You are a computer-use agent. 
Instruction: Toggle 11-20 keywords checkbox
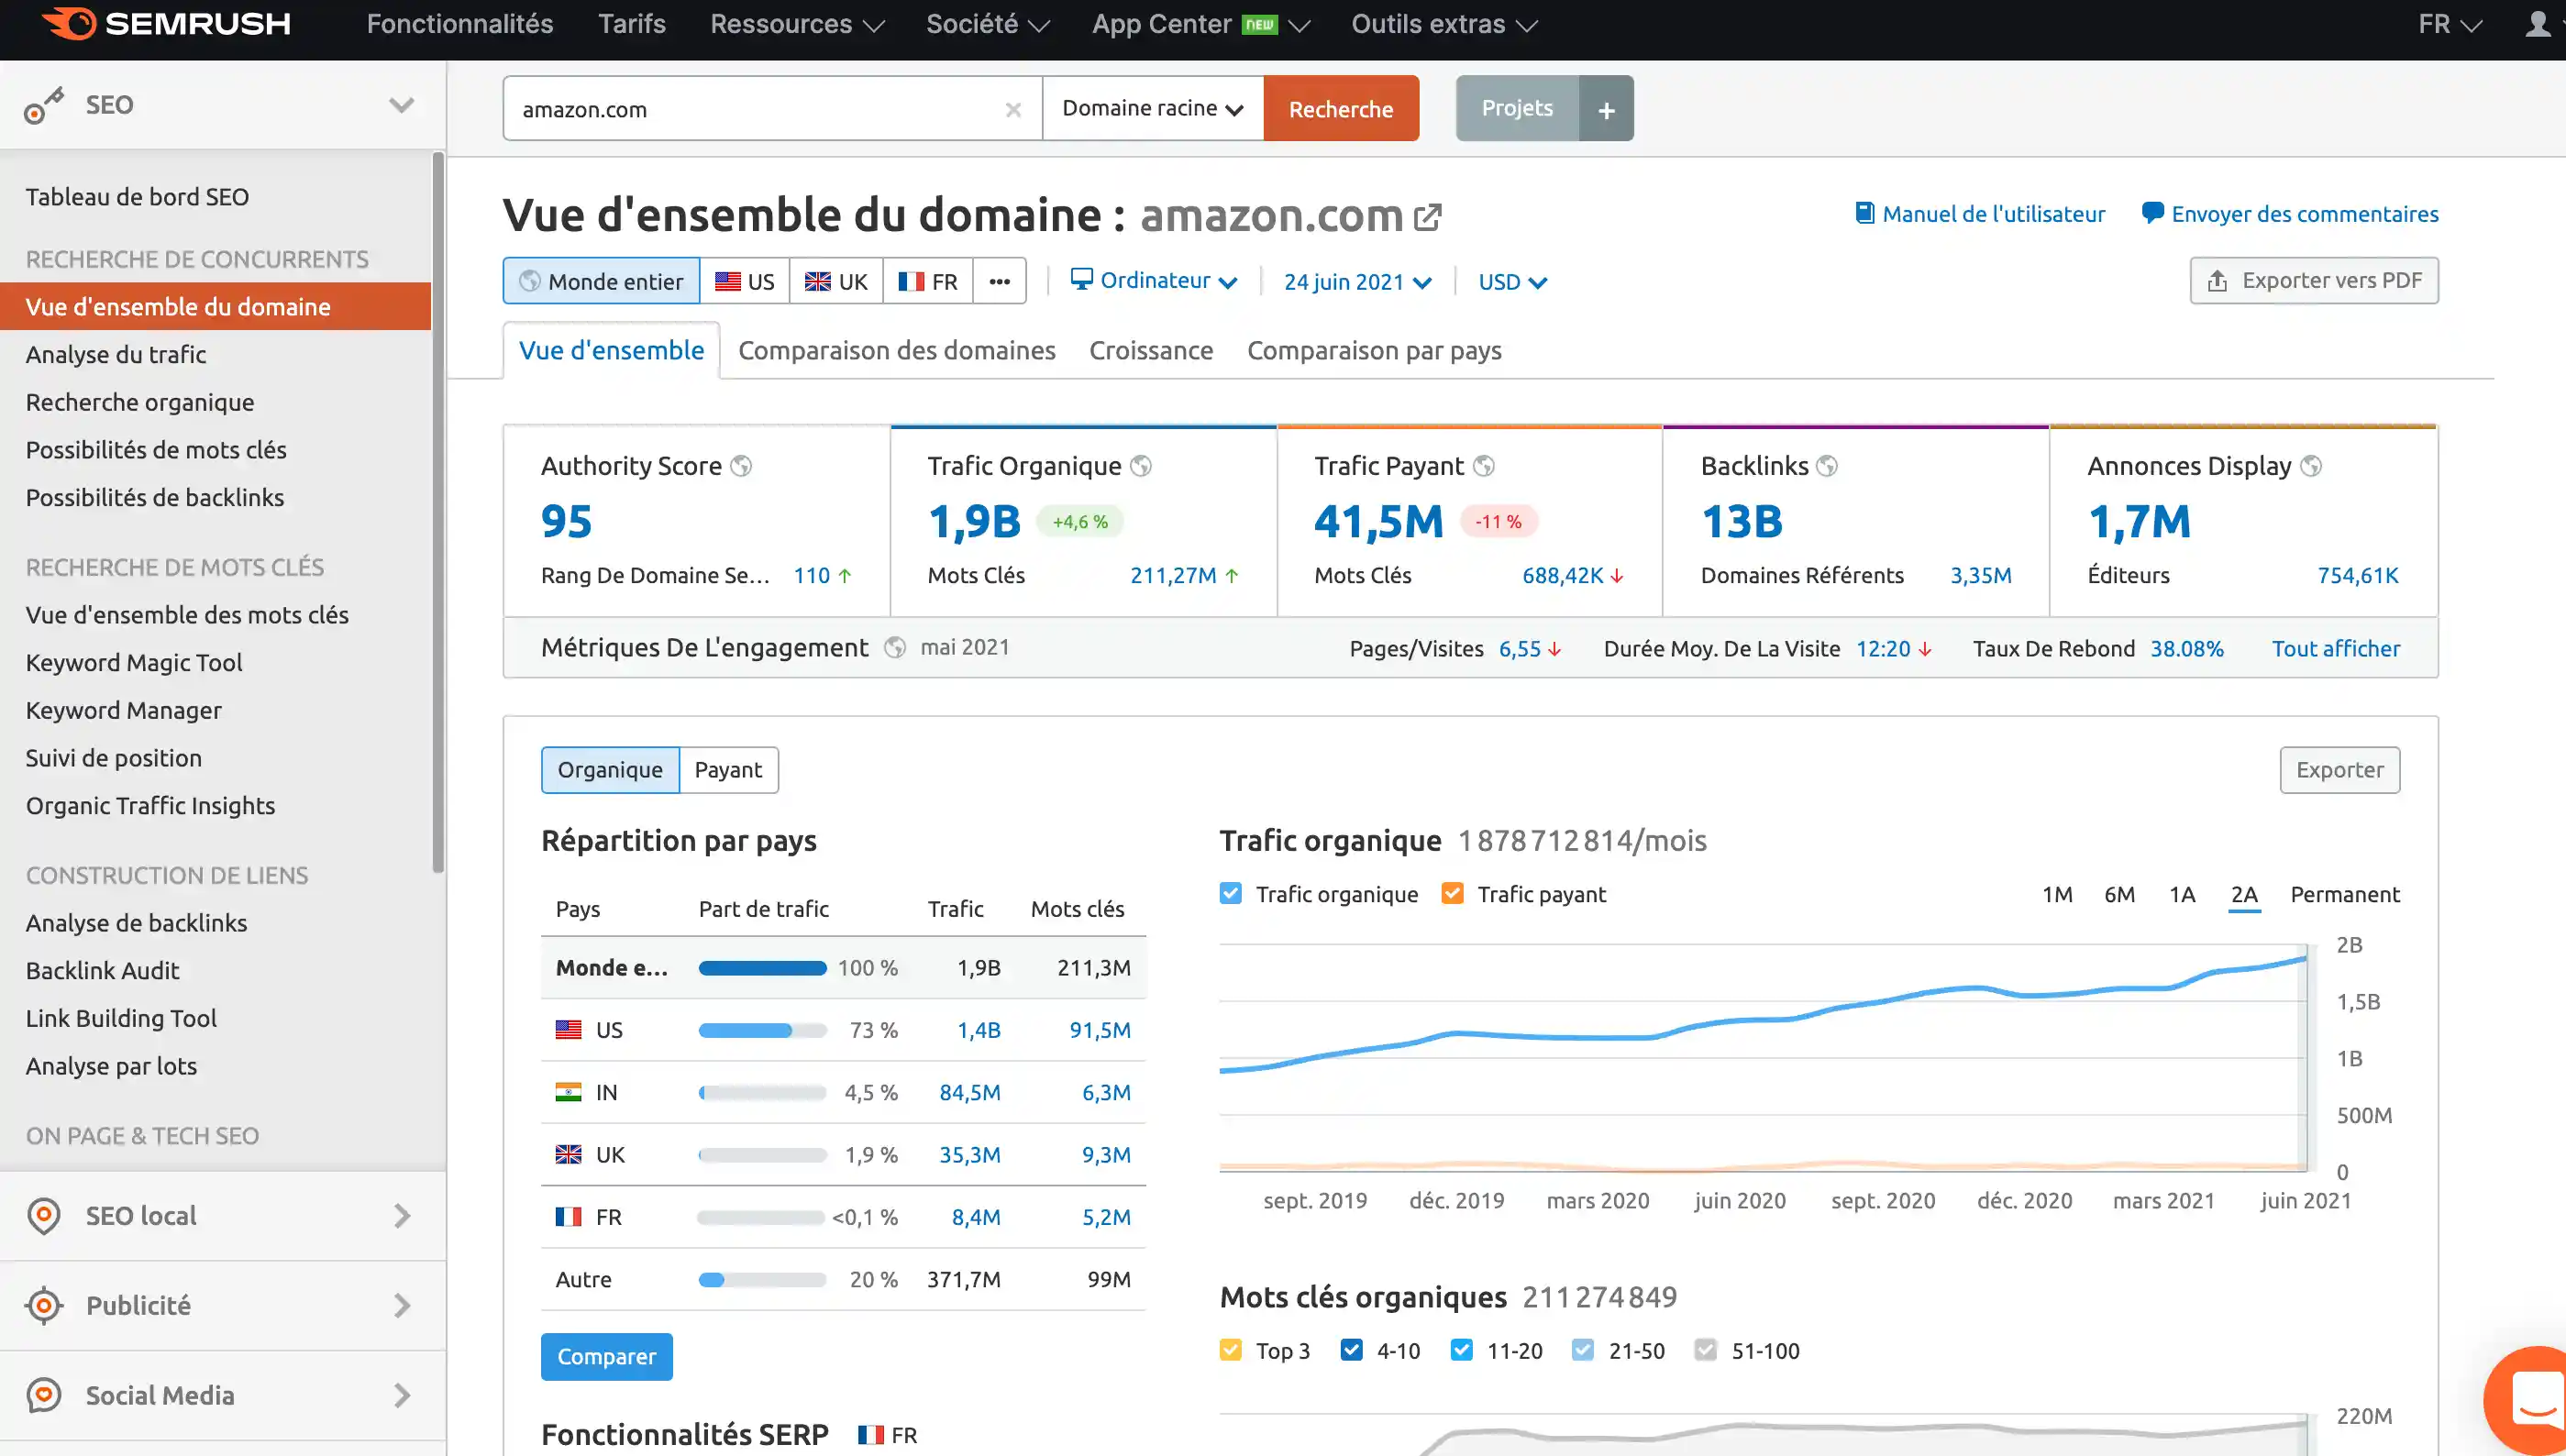click(1462, 1350)
